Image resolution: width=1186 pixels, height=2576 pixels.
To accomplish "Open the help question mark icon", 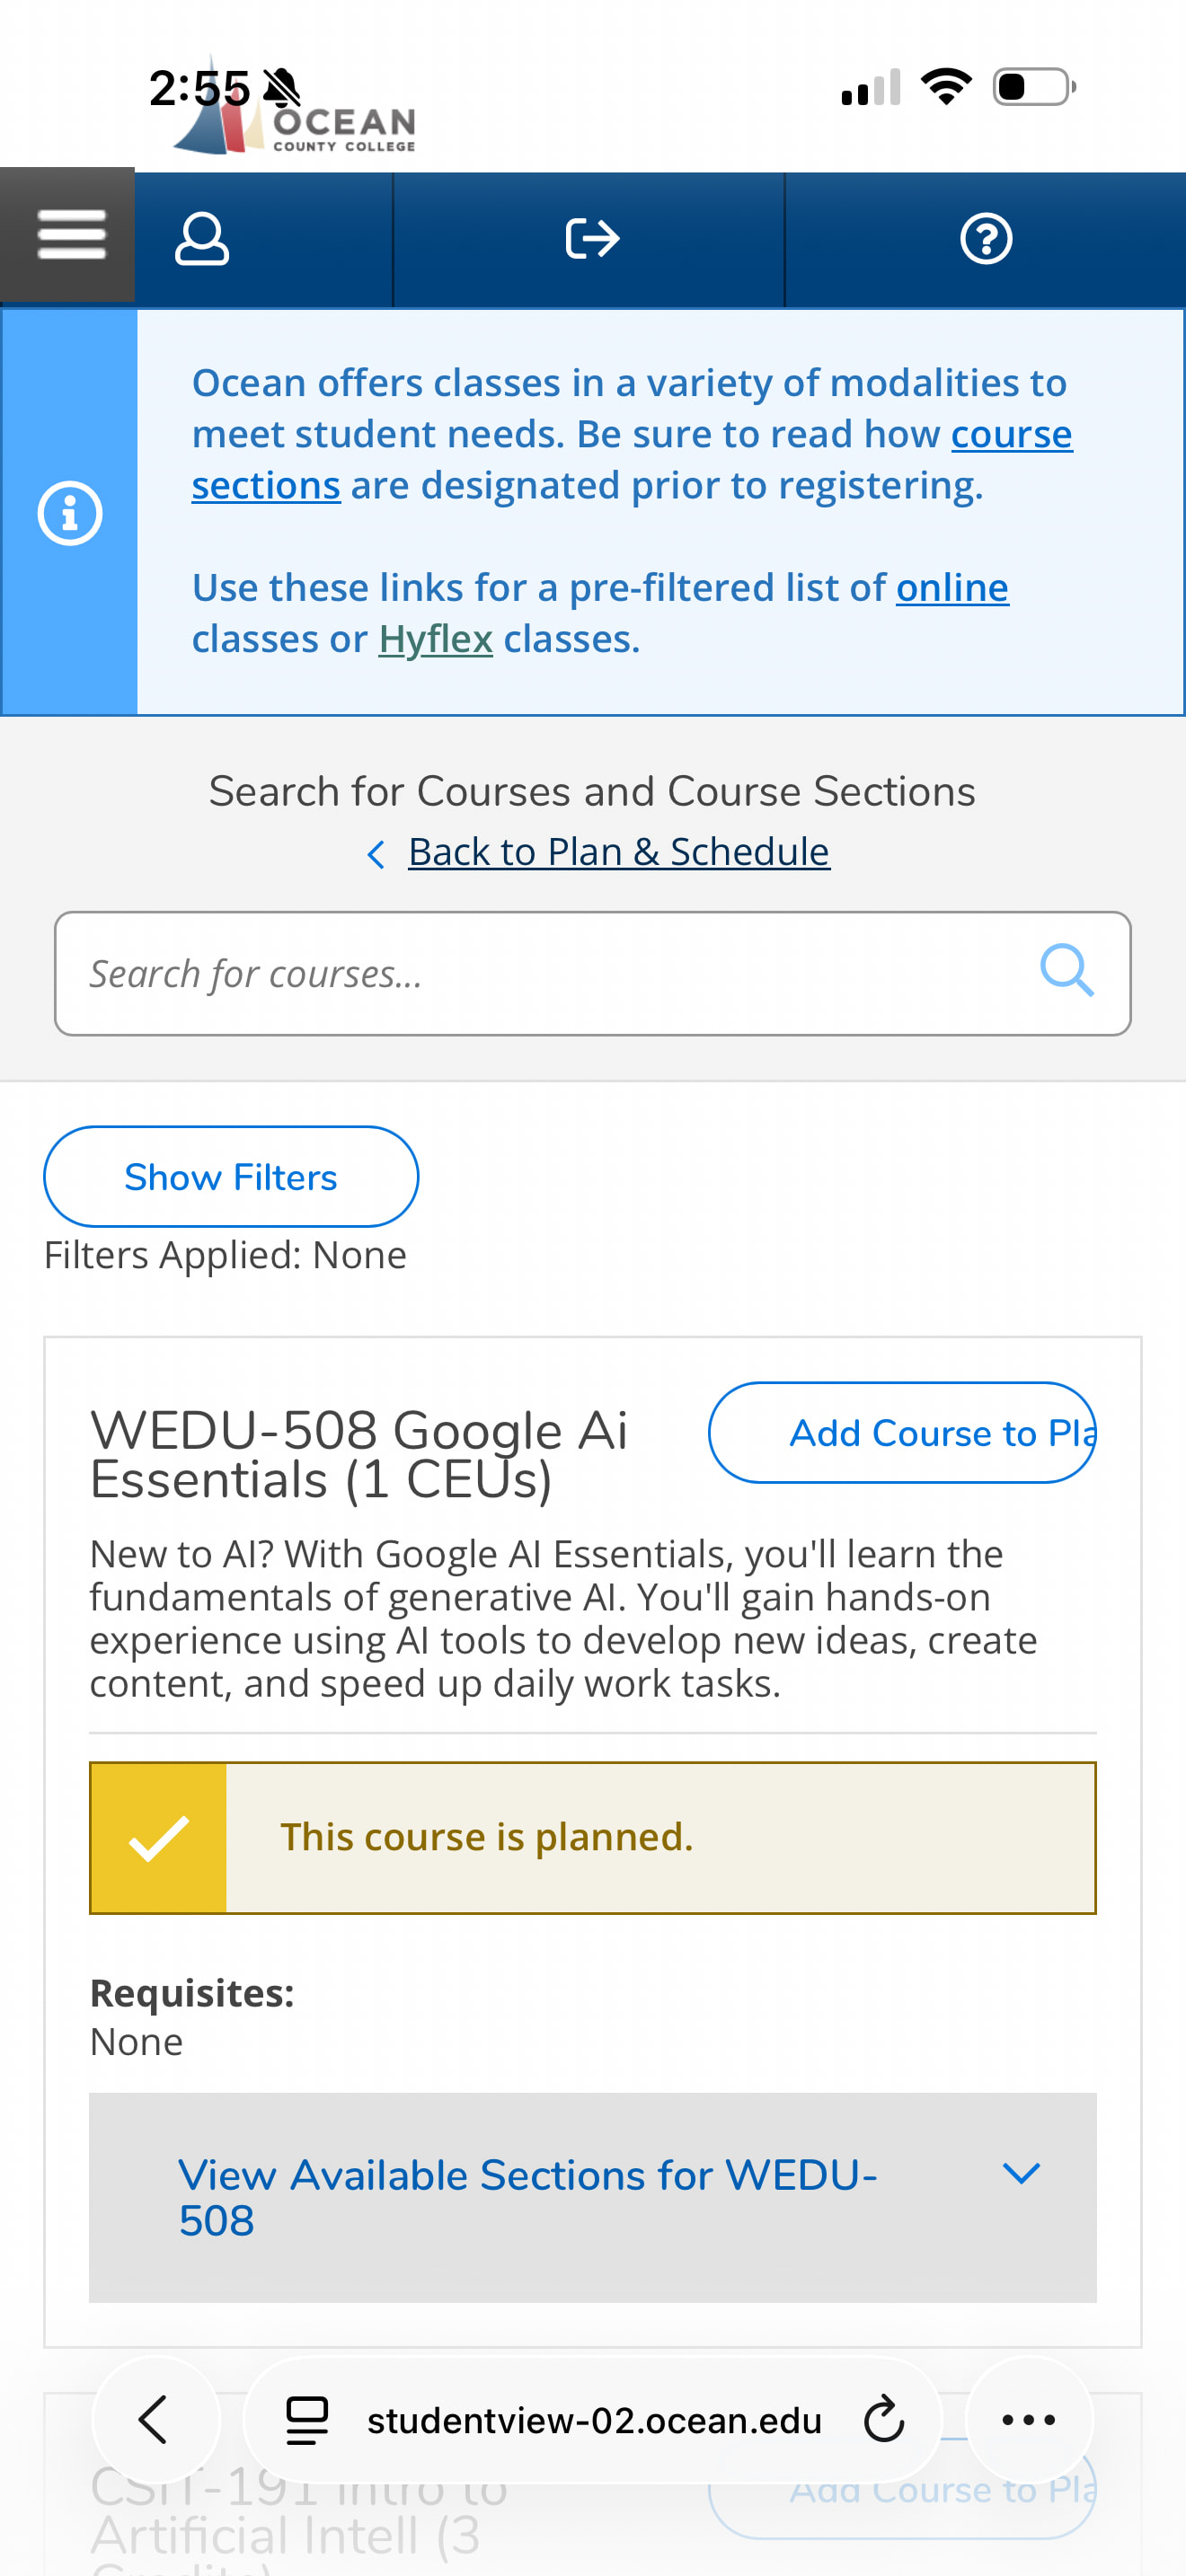I will [985, 239].
